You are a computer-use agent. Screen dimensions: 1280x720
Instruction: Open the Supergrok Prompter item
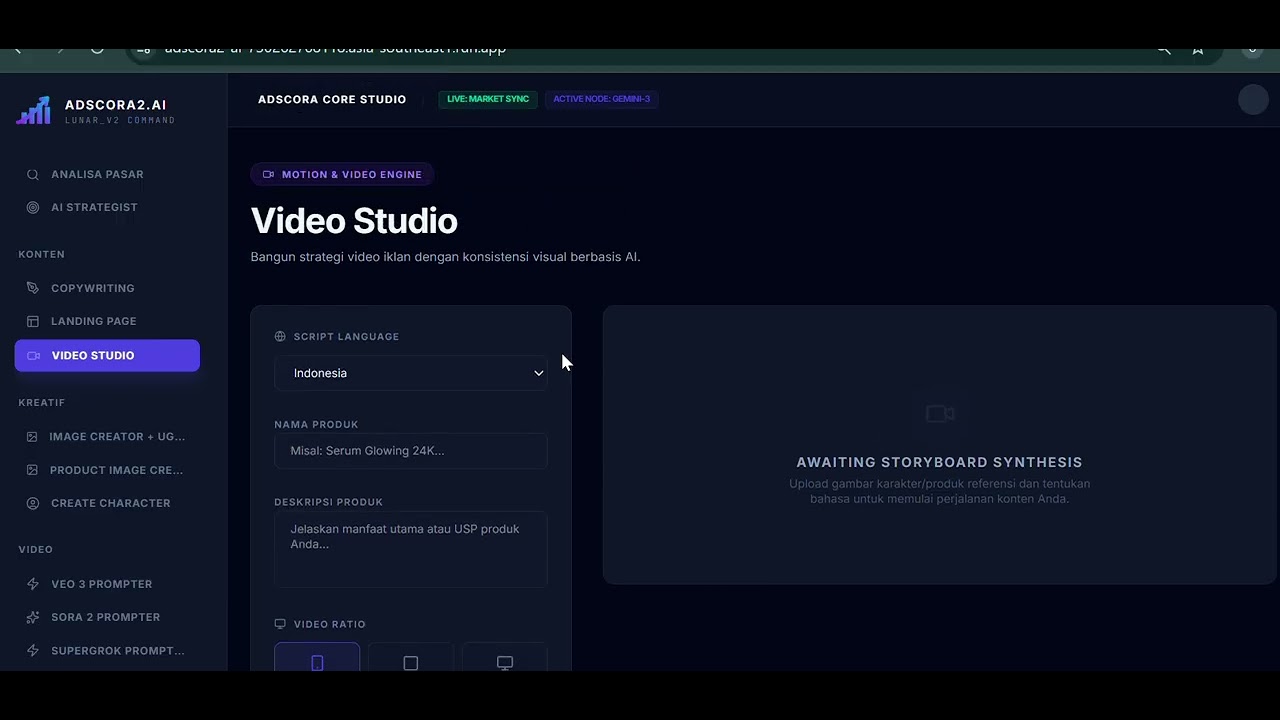pyautogui.click(x=107, y=651)
